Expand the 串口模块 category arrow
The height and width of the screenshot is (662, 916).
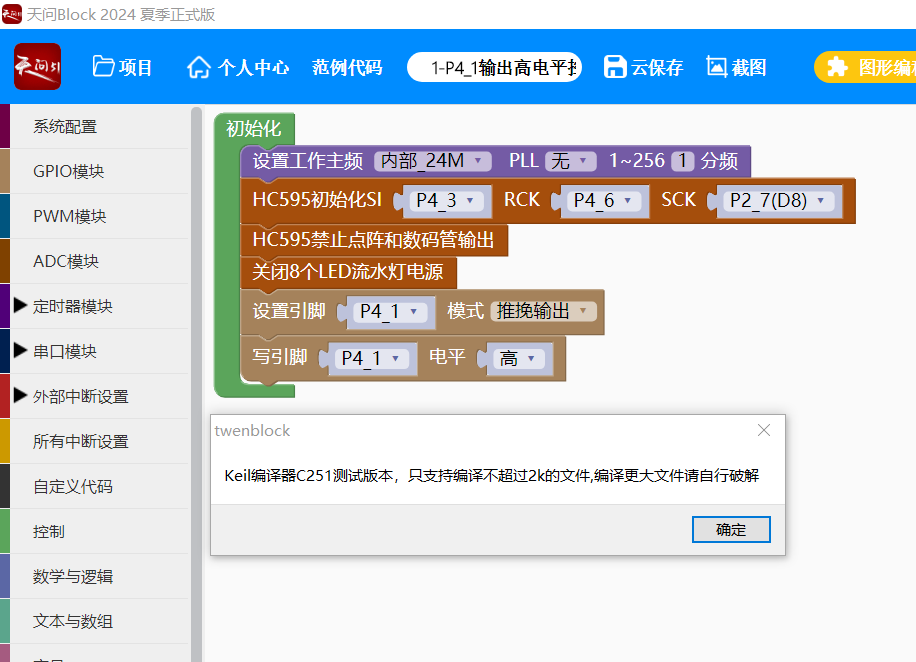click(20, 350)
